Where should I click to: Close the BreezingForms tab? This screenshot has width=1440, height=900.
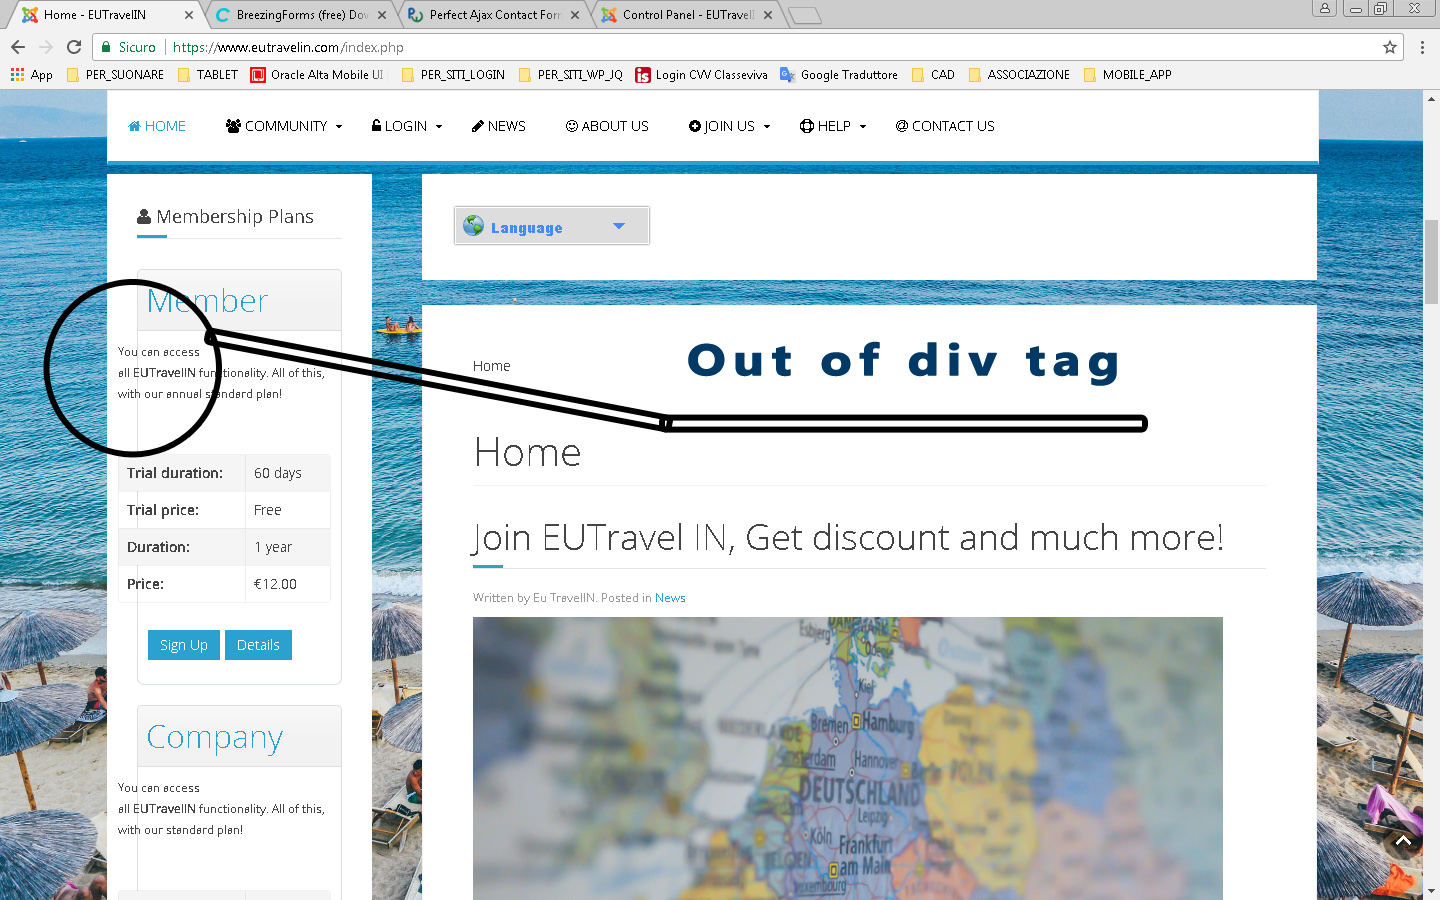pyautogui.click(x=382, y=15)
